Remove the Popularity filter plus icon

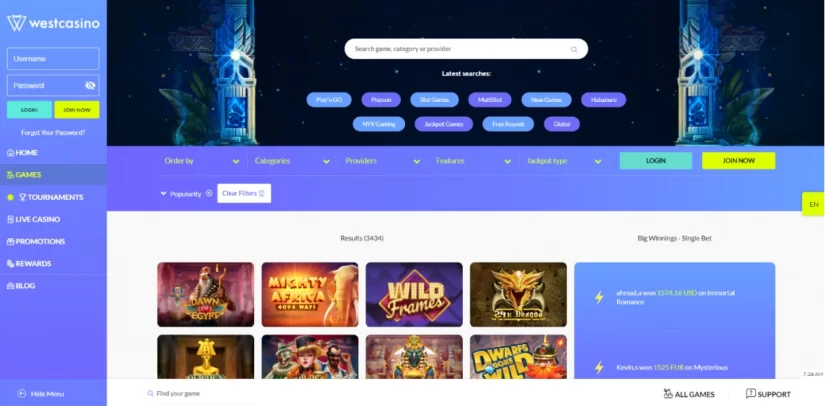click(209, 193)
